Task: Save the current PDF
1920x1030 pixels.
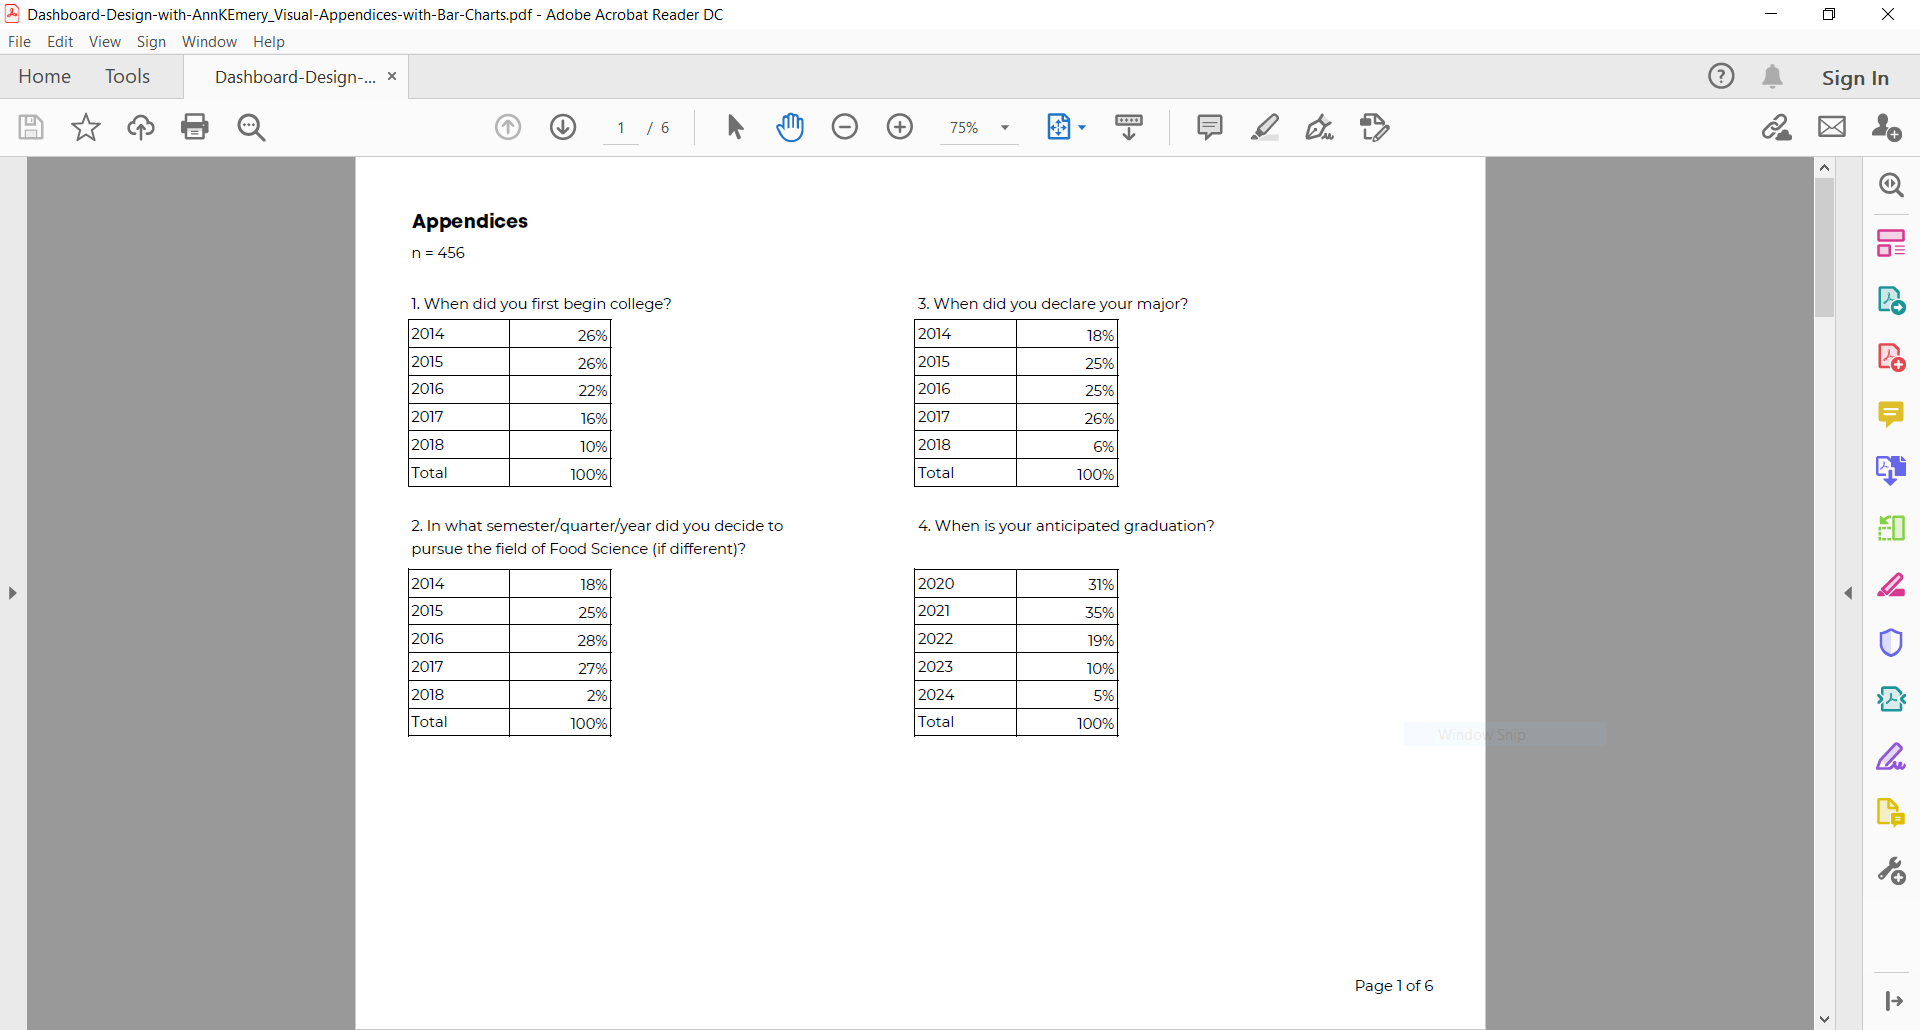Action: [x=31, y=127]
